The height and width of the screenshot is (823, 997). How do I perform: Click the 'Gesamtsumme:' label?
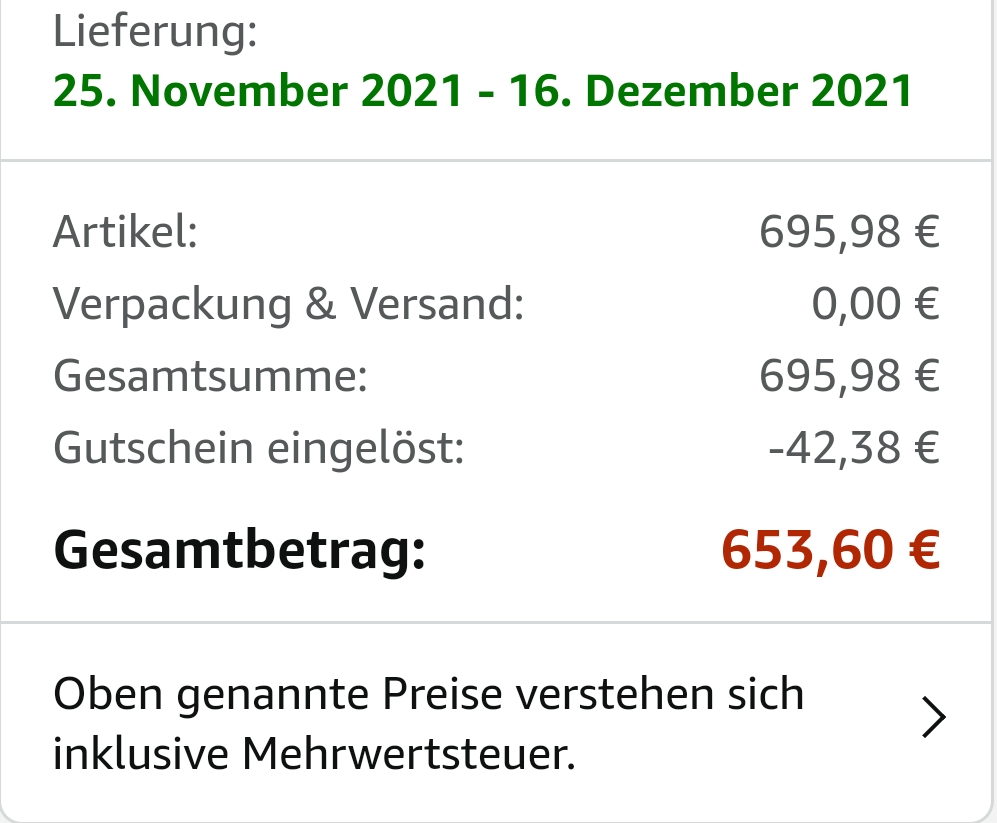pyautogui.click(x=211, y=377)
